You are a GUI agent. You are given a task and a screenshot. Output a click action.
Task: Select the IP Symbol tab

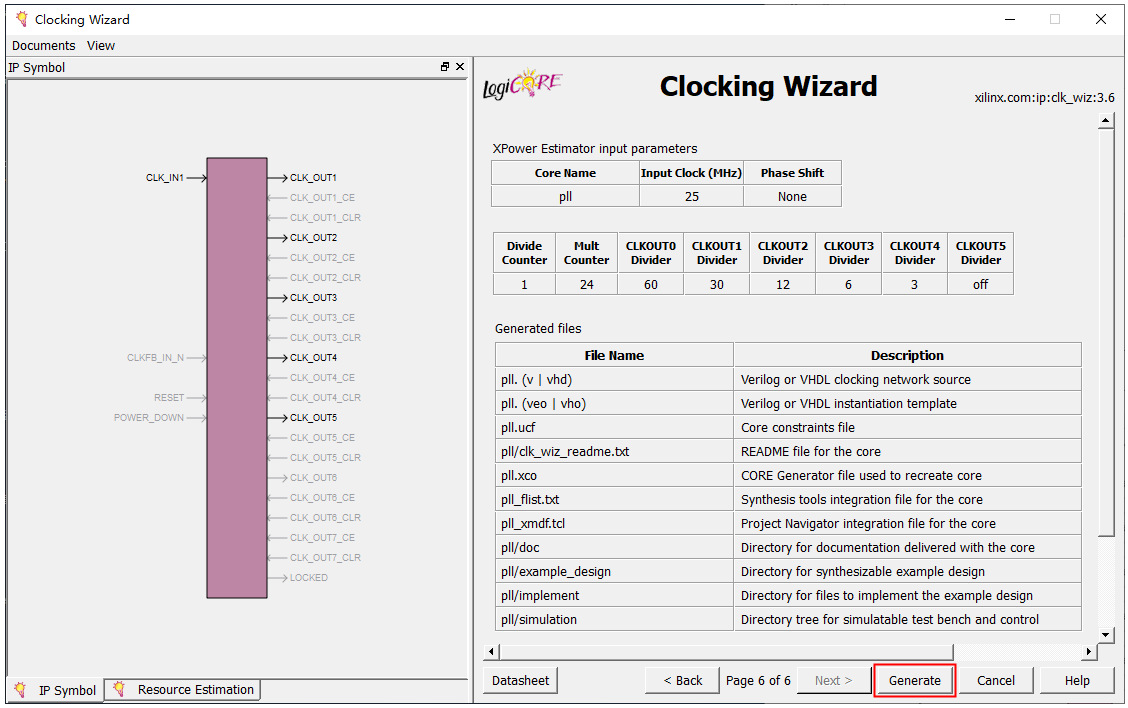(x=66, y=690)
